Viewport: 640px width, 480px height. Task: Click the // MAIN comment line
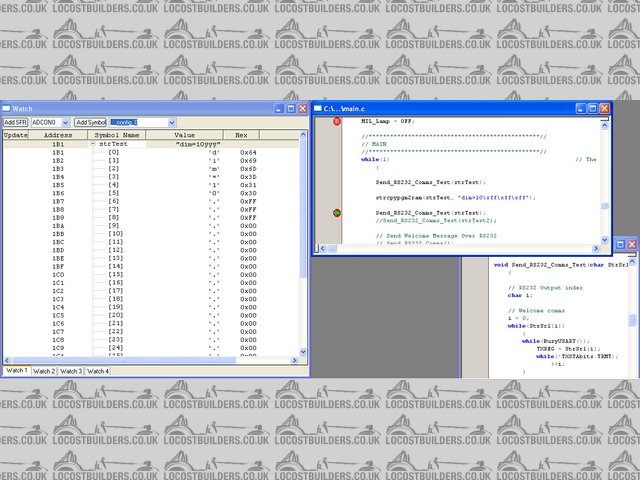[373, 144]
